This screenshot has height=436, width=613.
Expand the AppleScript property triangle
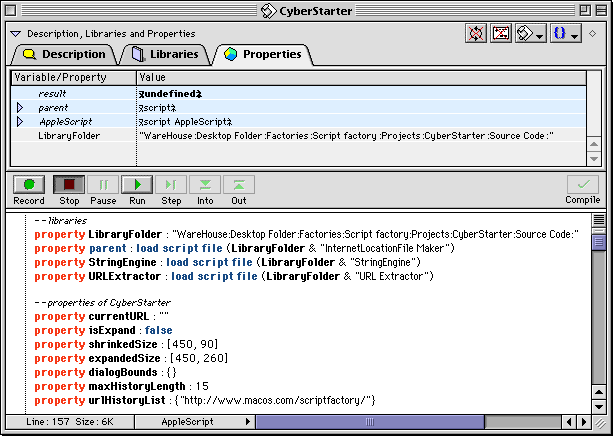pyautogui.click(x=20, y=122)
